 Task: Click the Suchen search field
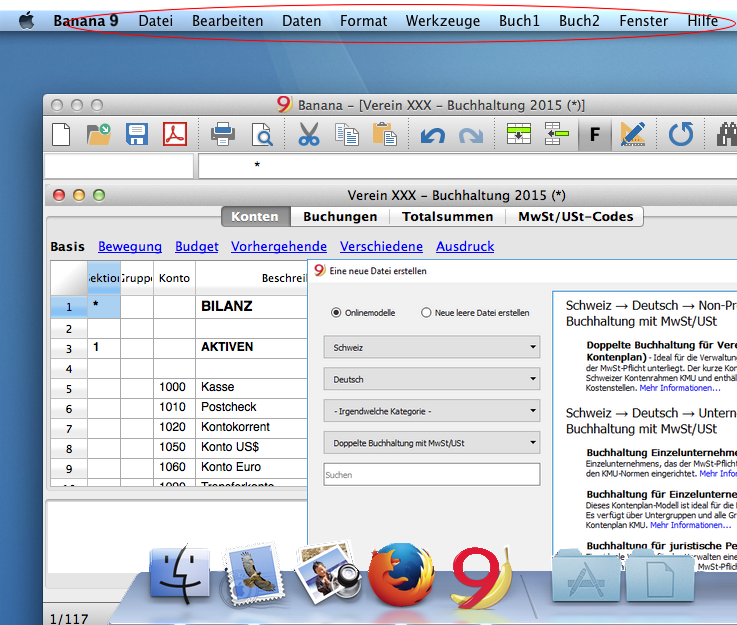tap(431, 475)
